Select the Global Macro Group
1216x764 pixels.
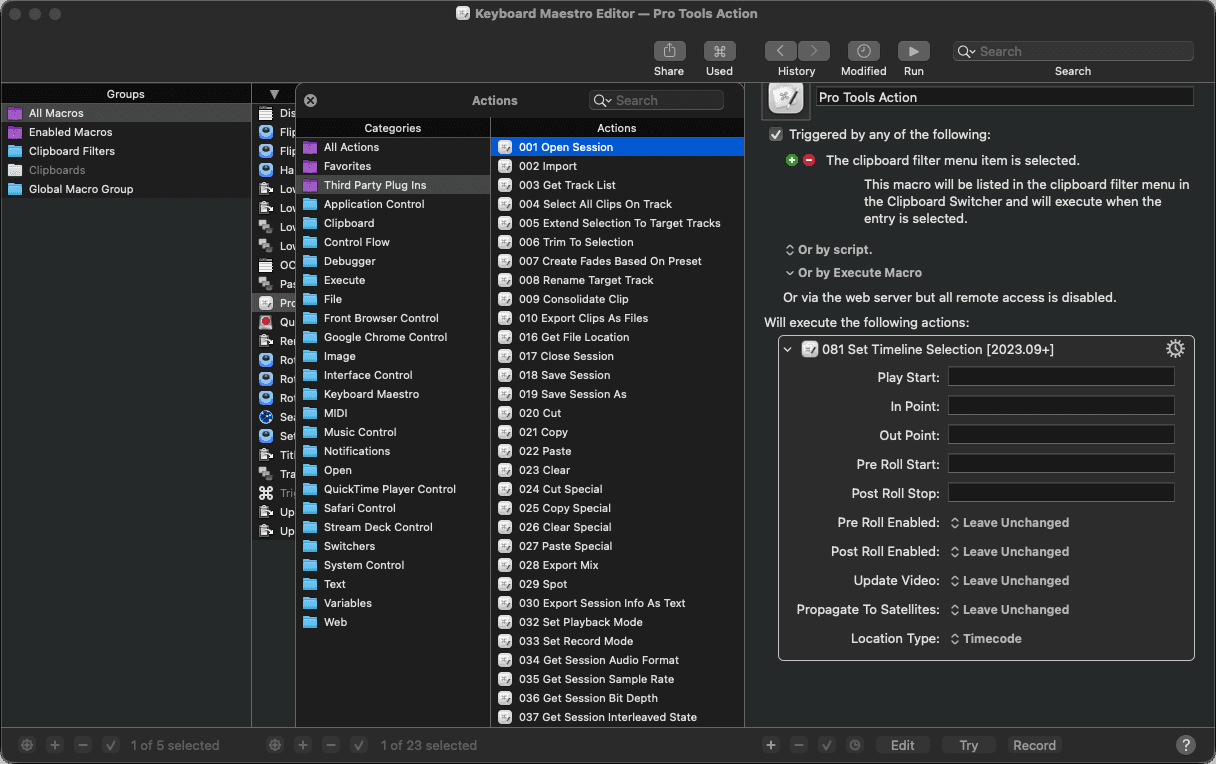click(125, 189)
